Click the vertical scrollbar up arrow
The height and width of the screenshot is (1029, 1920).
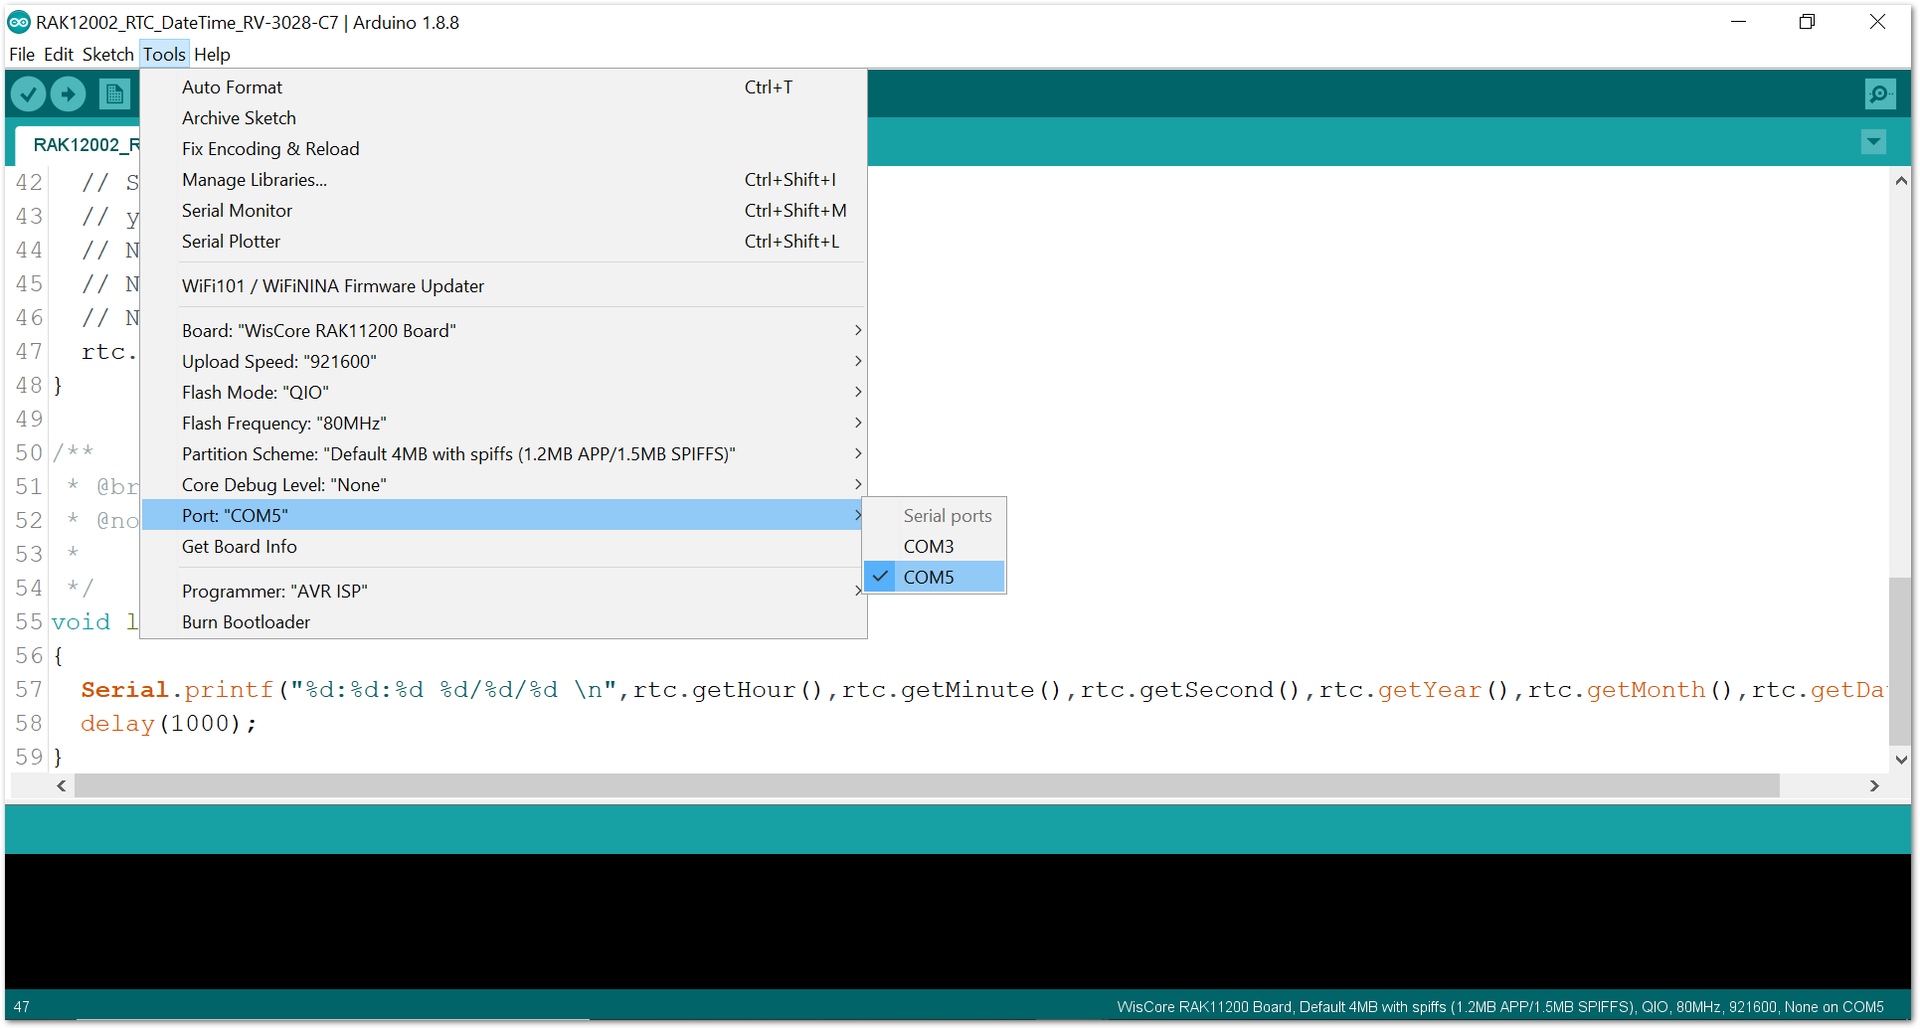point(1900,181)
